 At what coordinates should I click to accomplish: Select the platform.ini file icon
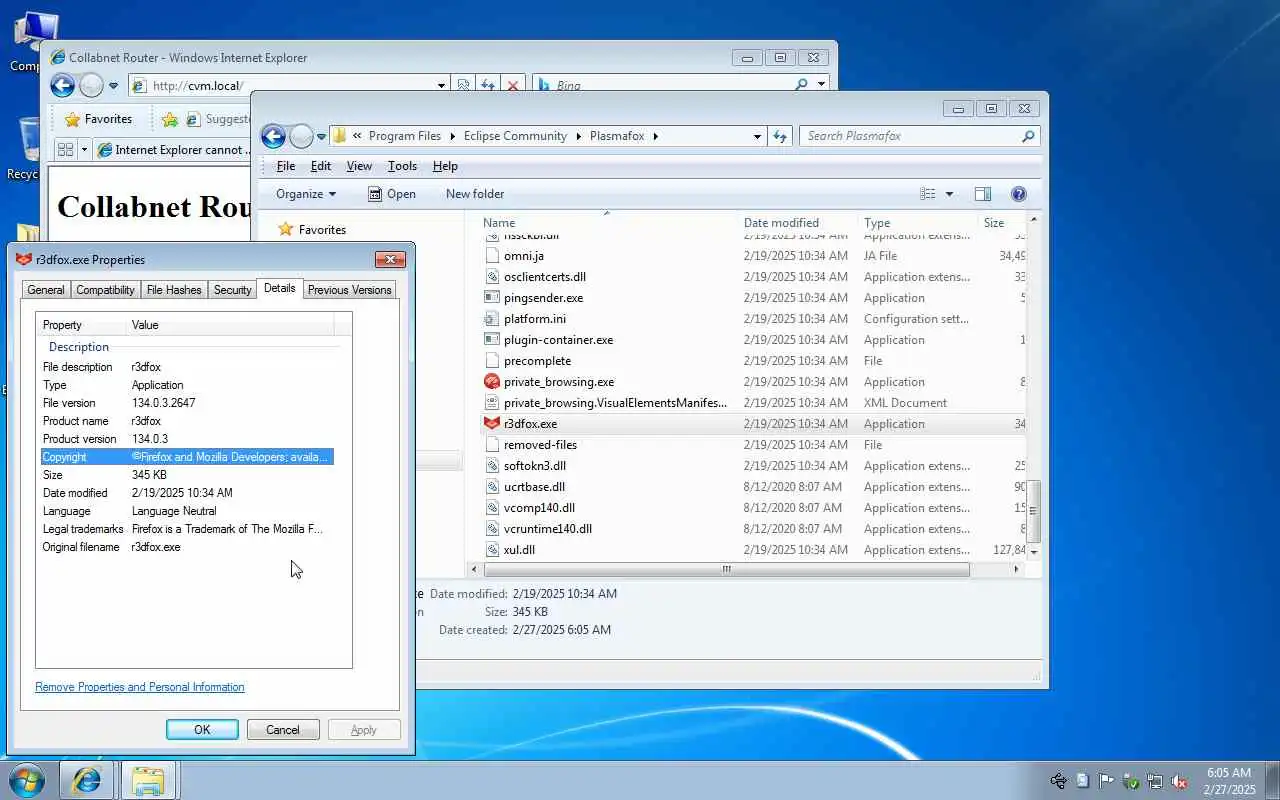491,319
